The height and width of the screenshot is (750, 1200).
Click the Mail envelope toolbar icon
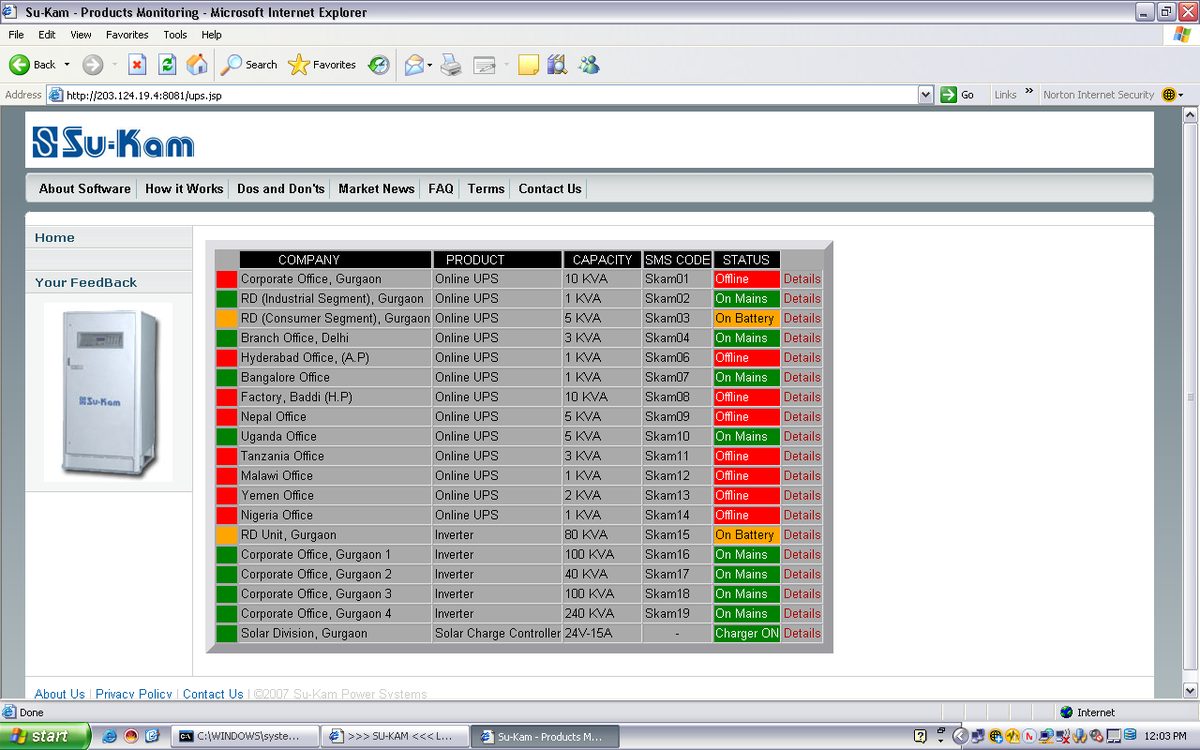(414, 65)
